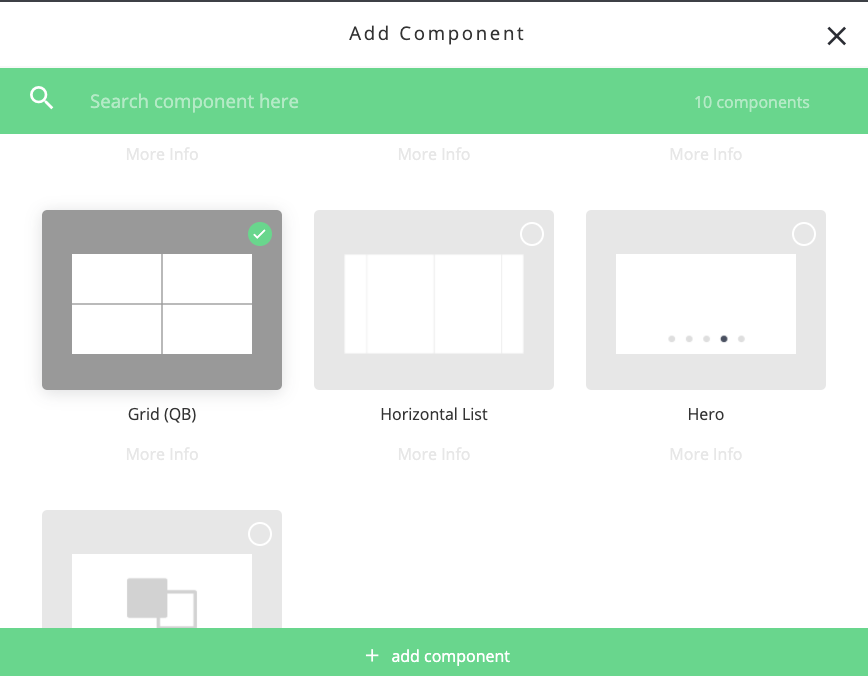868x676 pixels.
Task: Click the Add Component dialog title
Action: click(437, 34)
